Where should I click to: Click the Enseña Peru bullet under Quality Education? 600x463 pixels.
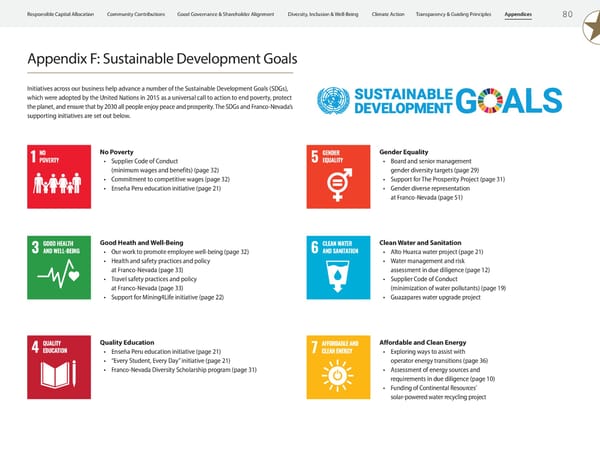166,351
